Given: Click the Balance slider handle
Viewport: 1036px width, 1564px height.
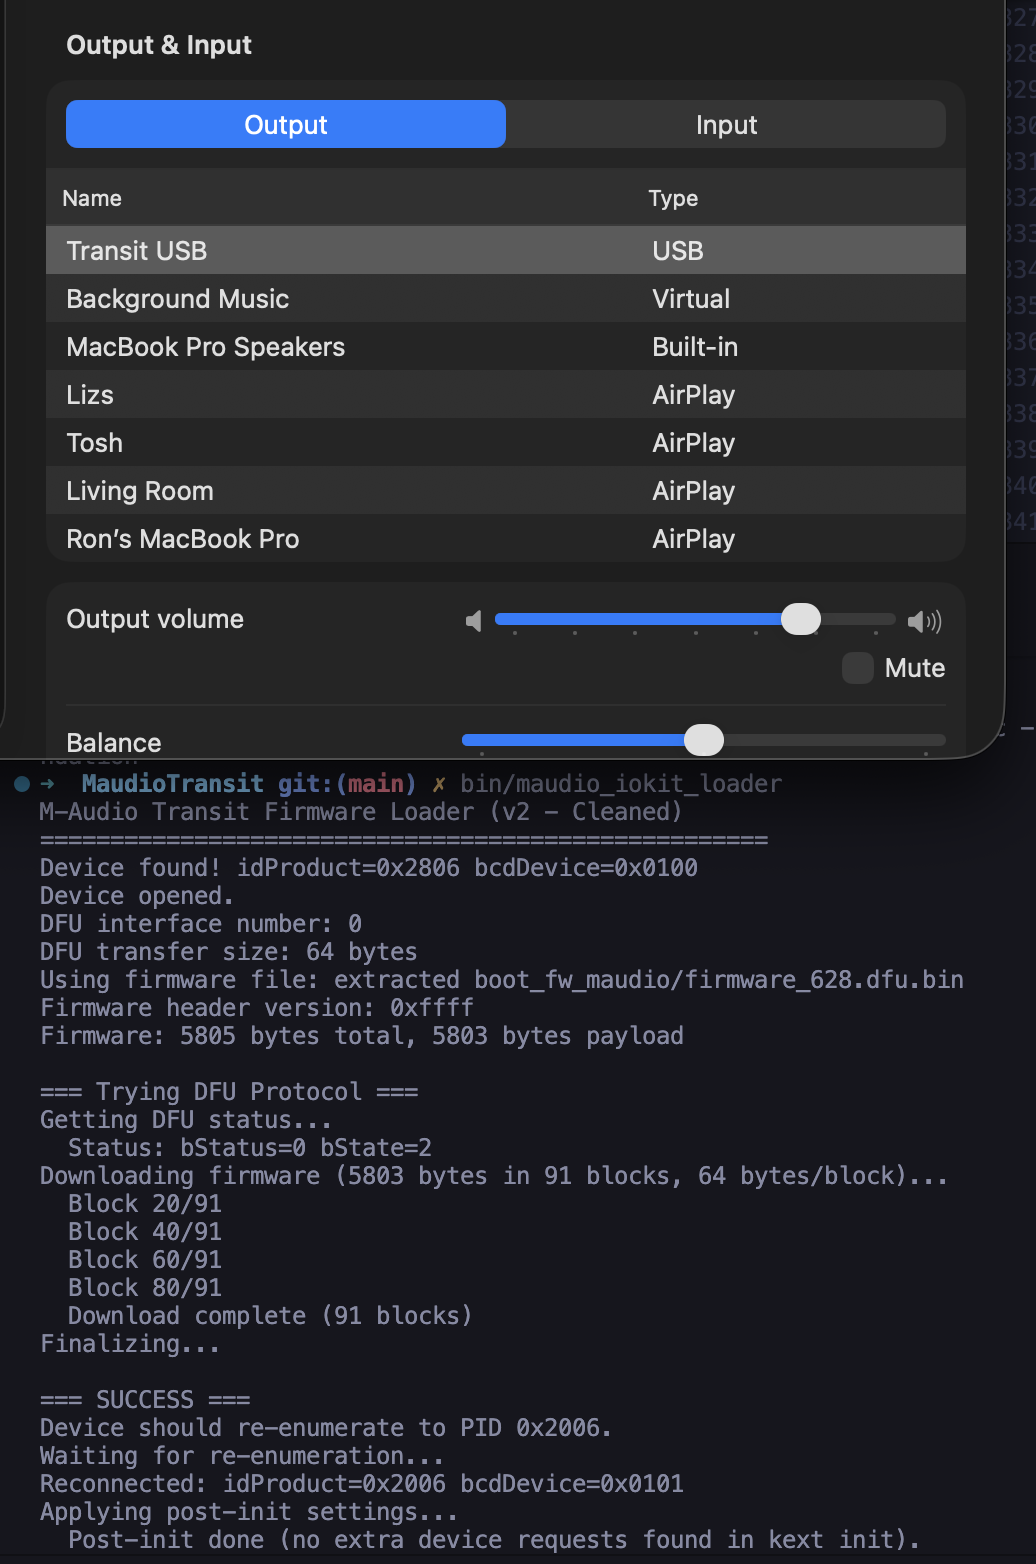Looking at the screenshot, I should click(703, 740).
